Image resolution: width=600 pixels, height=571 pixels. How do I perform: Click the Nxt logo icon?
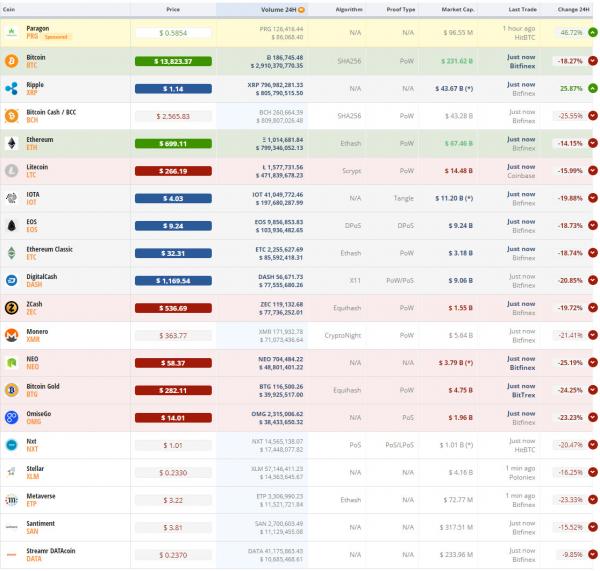(11, 445)
